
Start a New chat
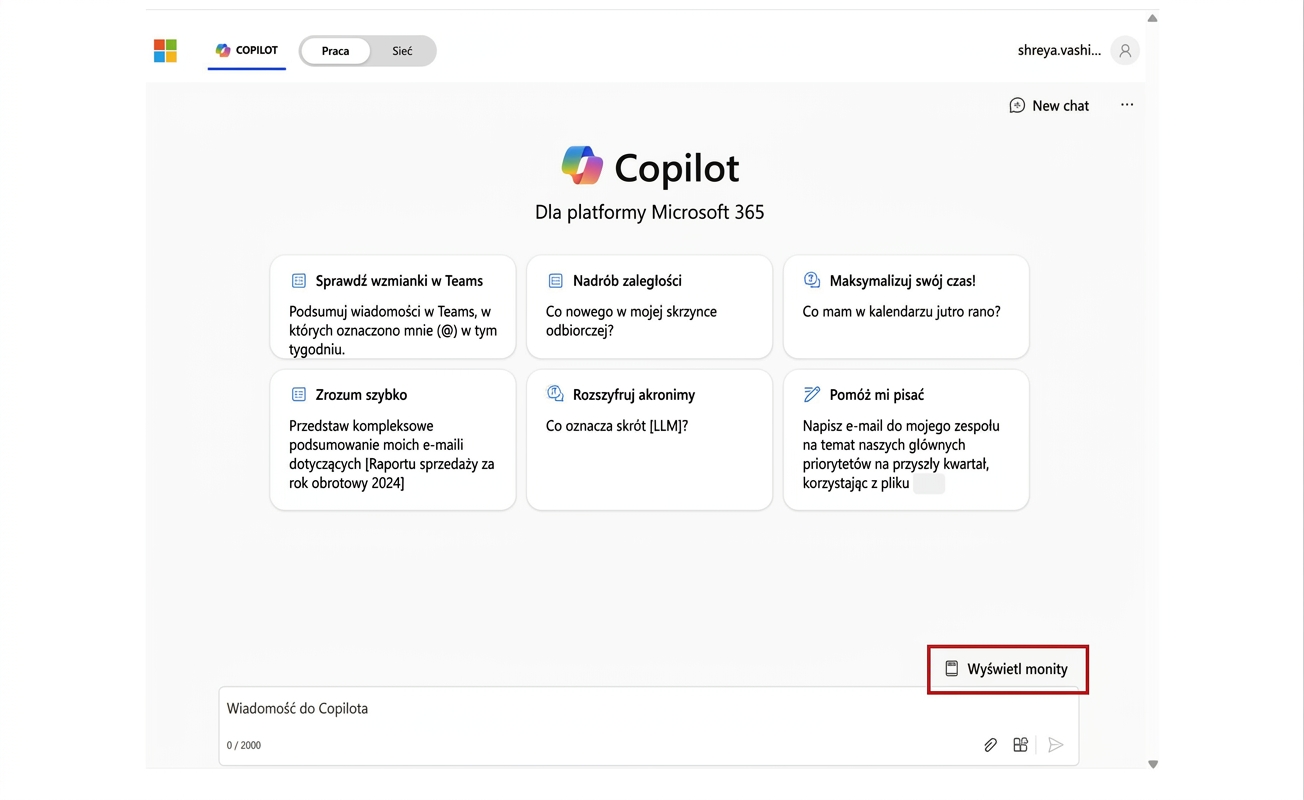pos(1049,105)
